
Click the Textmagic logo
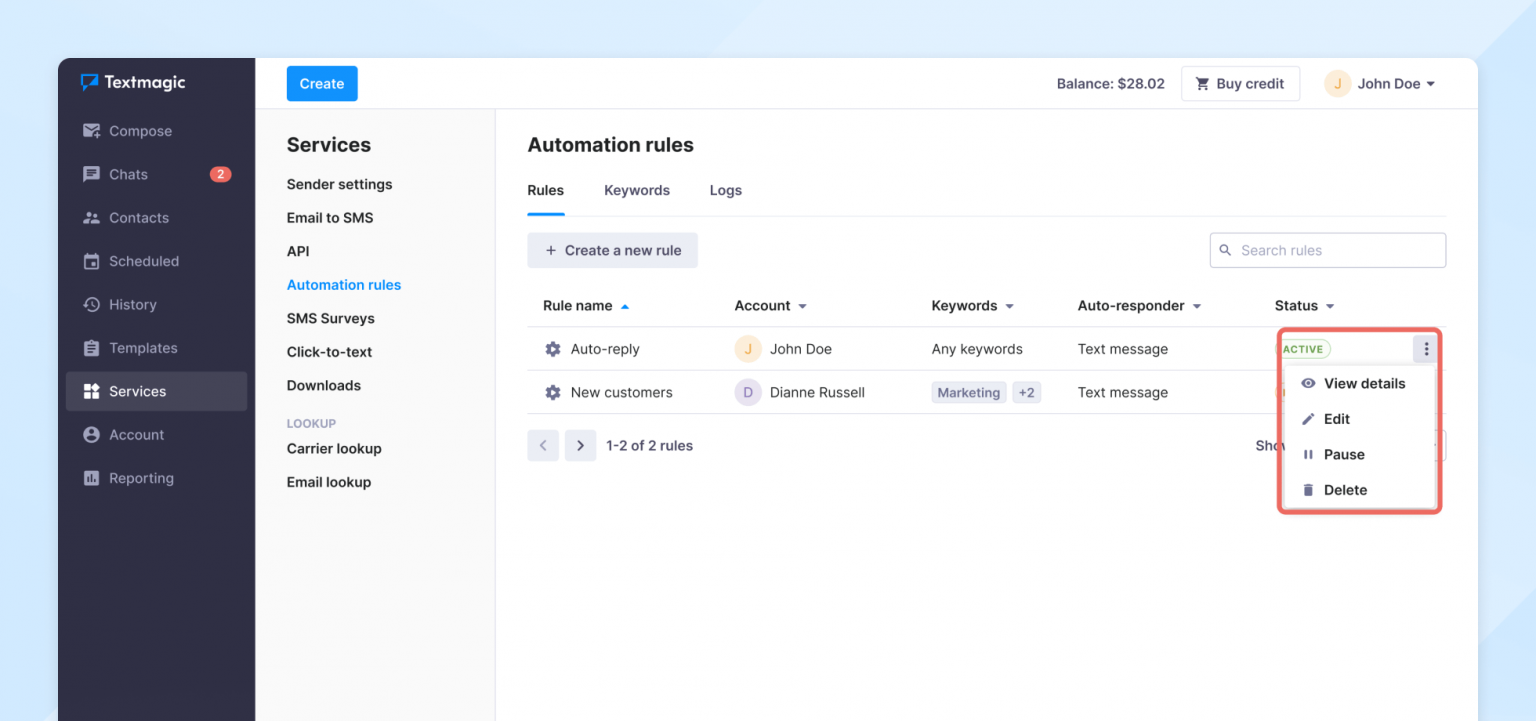coord(135,83)
